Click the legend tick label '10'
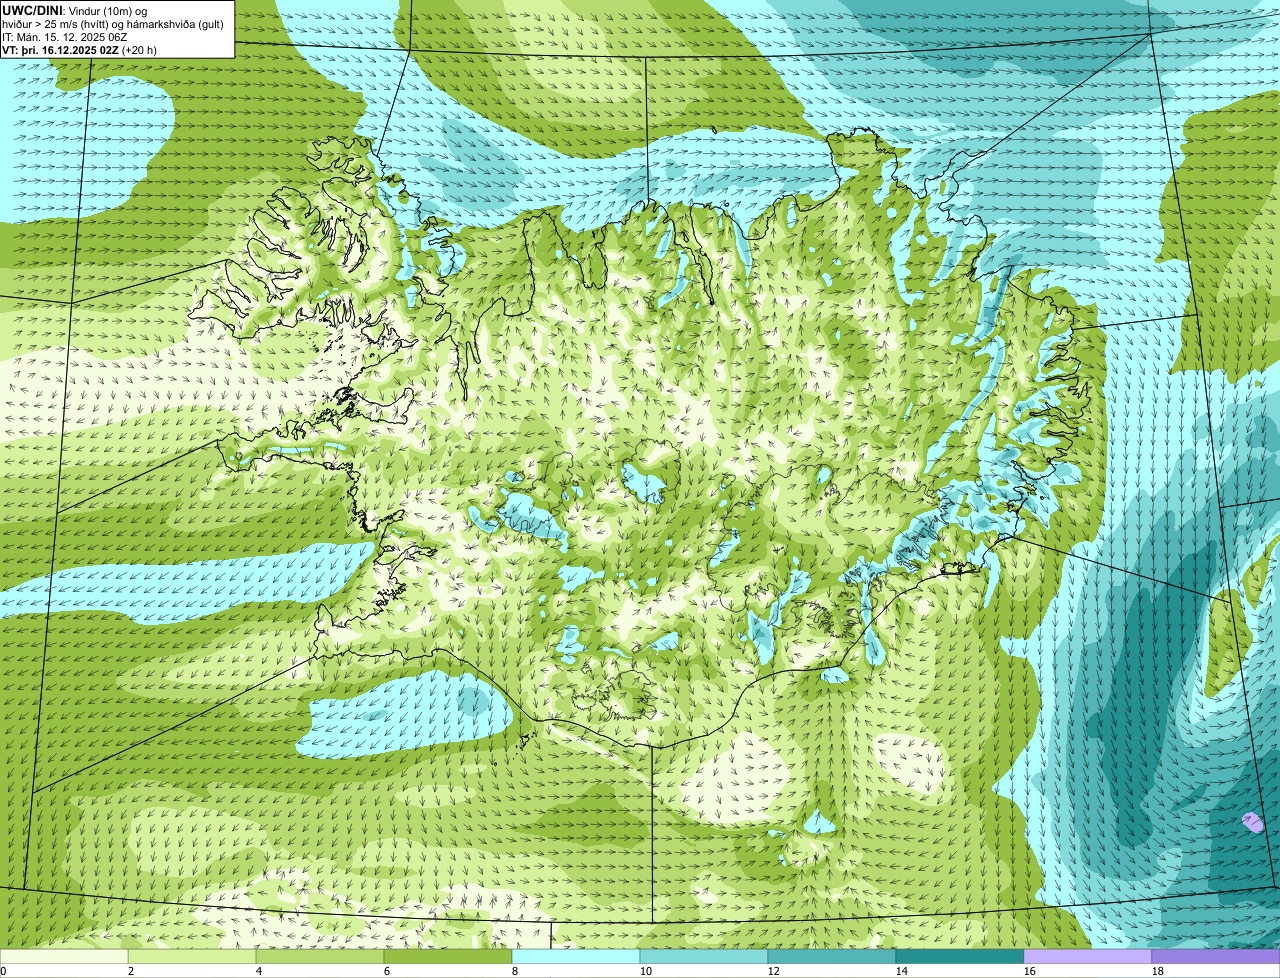The height and width of the screenshot is (978, 1280). (x=646, y=971)
